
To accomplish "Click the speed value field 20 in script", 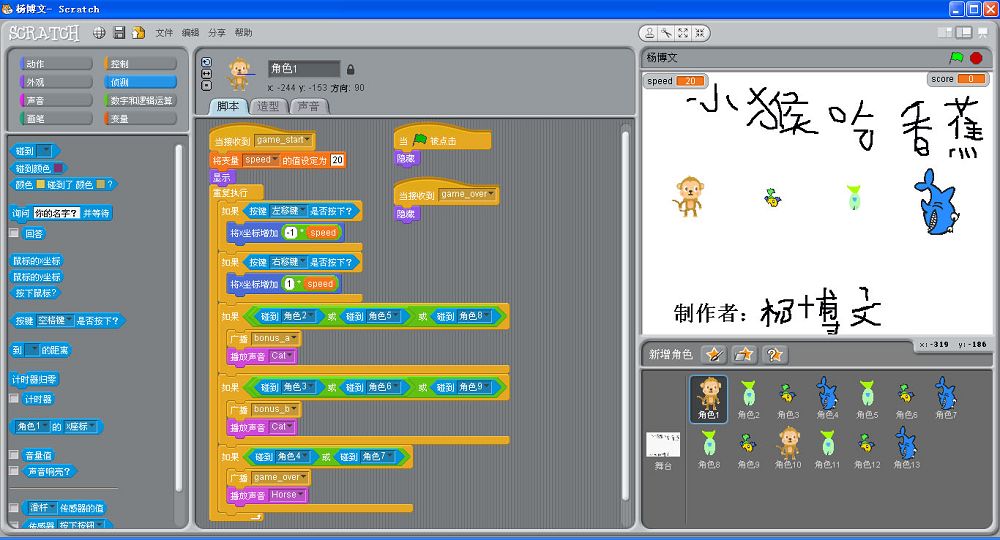I will pyautogui.click(x=337, y=160).
